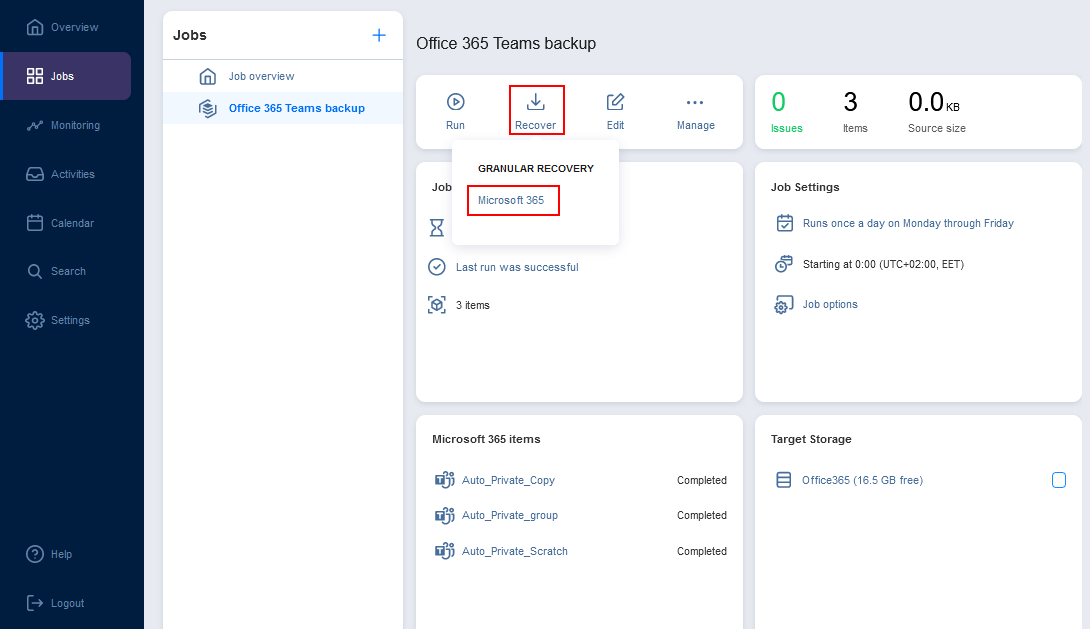
Task: Click the checkmark circle icon for last run
Action: [x=437, y=267]
